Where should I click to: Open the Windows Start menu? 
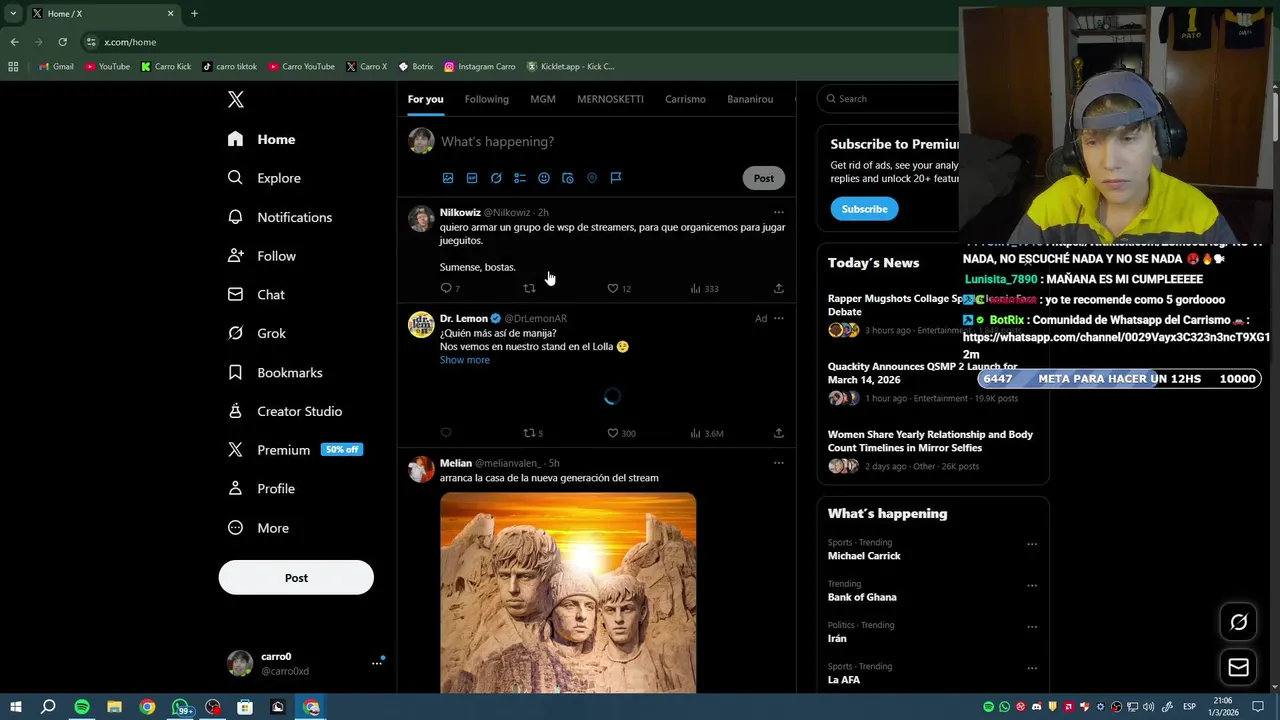click(x=16, y=707)
